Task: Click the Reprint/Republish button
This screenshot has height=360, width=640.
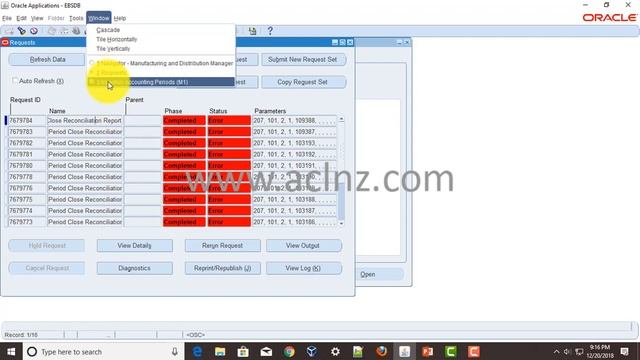Action: pyautogui.click(x=222, y=268)
